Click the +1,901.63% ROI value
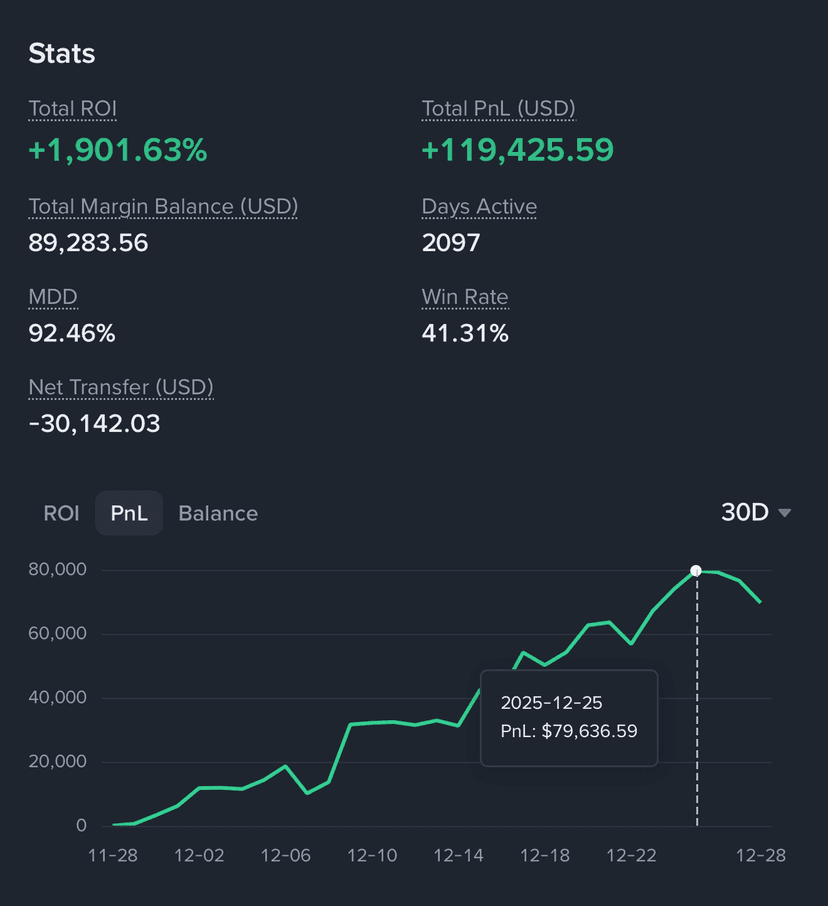828x906 pixels. pos(118,150)
